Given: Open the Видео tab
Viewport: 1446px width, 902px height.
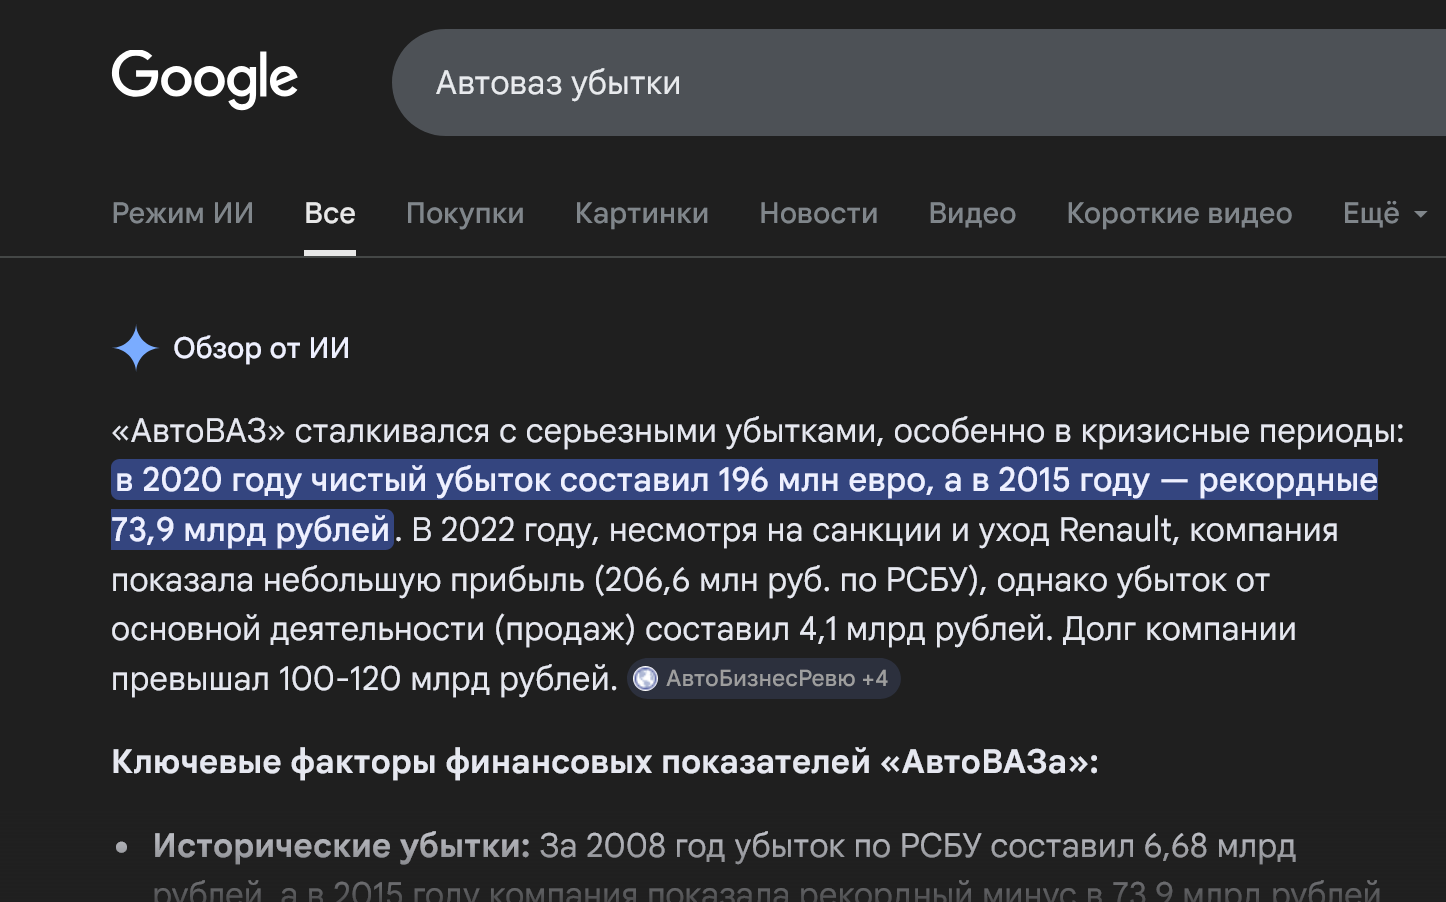Looking at the screenshot, I should [x=972, y=213].
